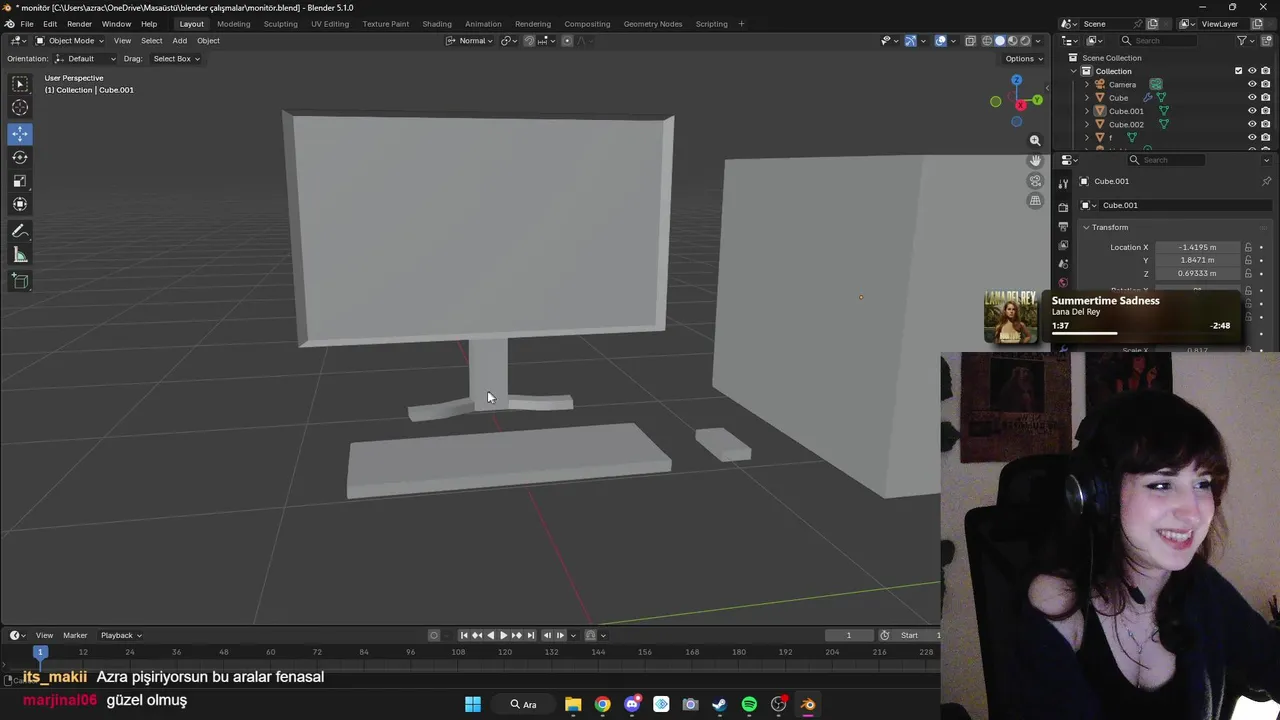The width and height of the screenshot is (1280, 720).
Task: Open the Windows Start menu
Action: pyautogui.click(x=473, y=704)
